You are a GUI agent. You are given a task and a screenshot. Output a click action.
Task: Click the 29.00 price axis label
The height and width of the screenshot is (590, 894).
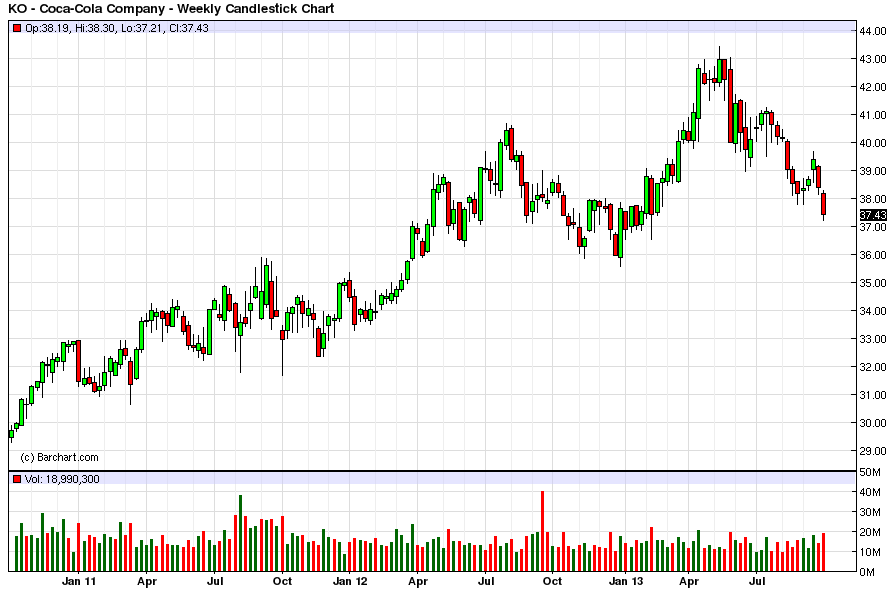pyautogui.click(x=873, y=451)
